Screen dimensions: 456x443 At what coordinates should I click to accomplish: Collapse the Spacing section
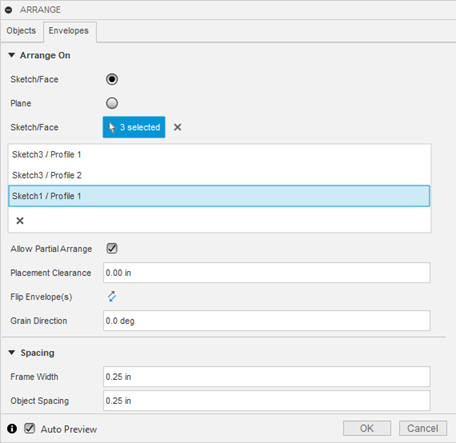pyautogui.click(x=12, y=353)
